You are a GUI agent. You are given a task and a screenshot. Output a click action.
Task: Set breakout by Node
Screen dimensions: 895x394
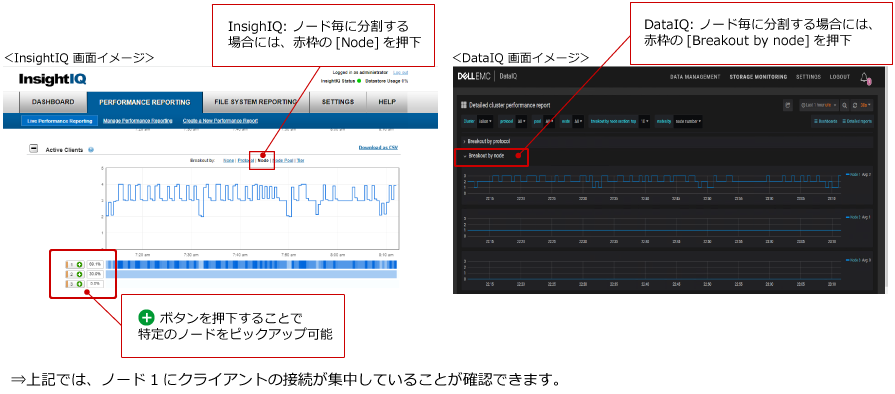pos(263,160)
